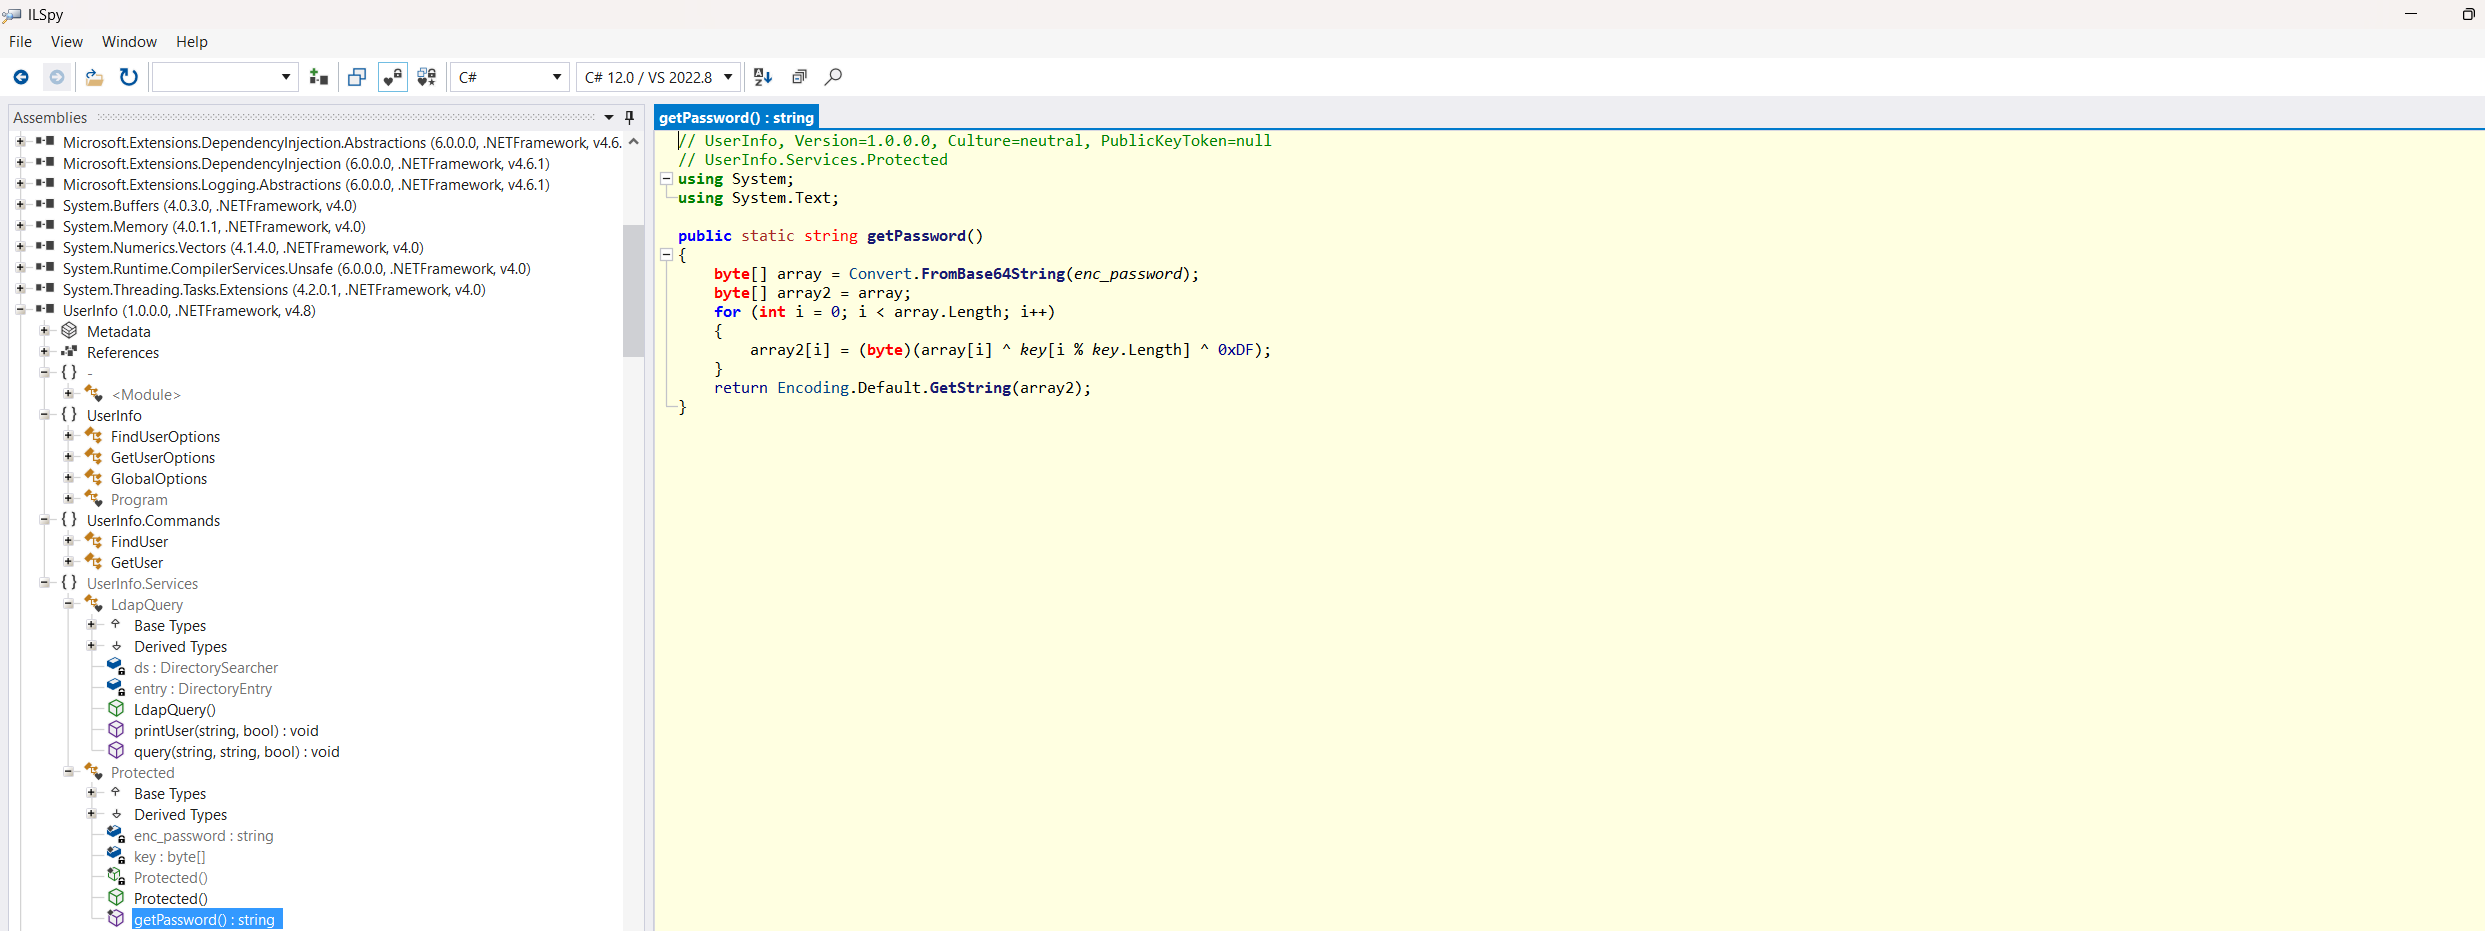Screen dimensions: 2485x931
Task: Toggle Show all types and members
Action: 427,77
